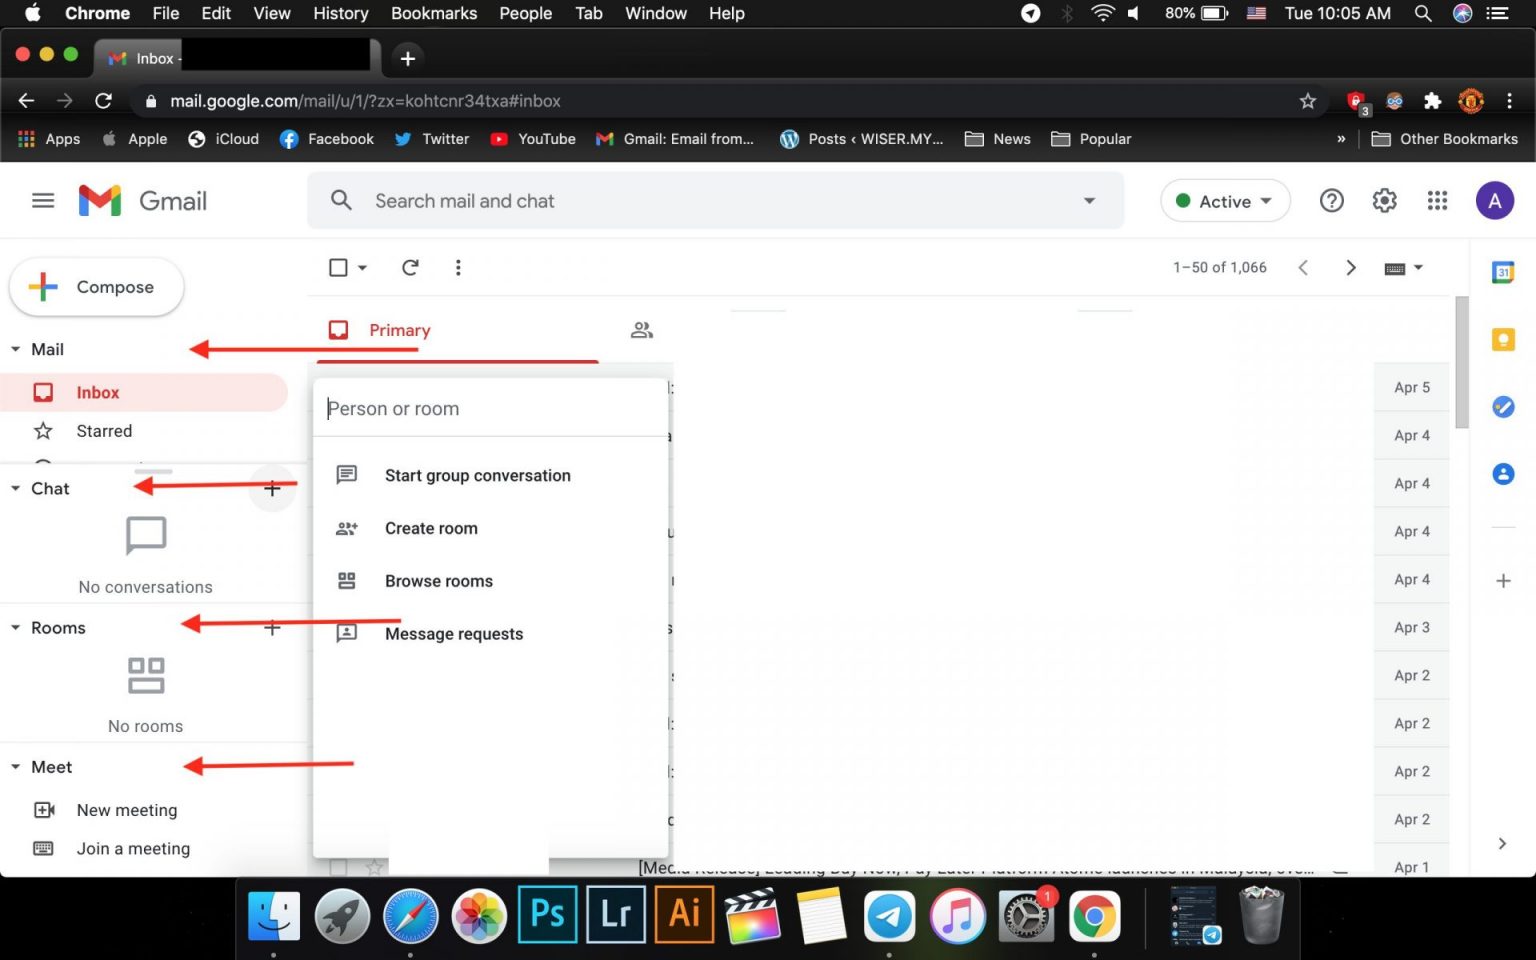Start a new chat with the plus icon
This screenshot has height=960, width=1536.
[x=272, y=488]
